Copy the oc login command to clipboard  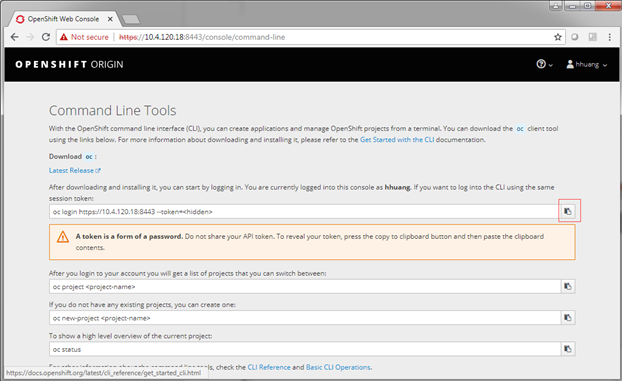[x=568, y=211]
